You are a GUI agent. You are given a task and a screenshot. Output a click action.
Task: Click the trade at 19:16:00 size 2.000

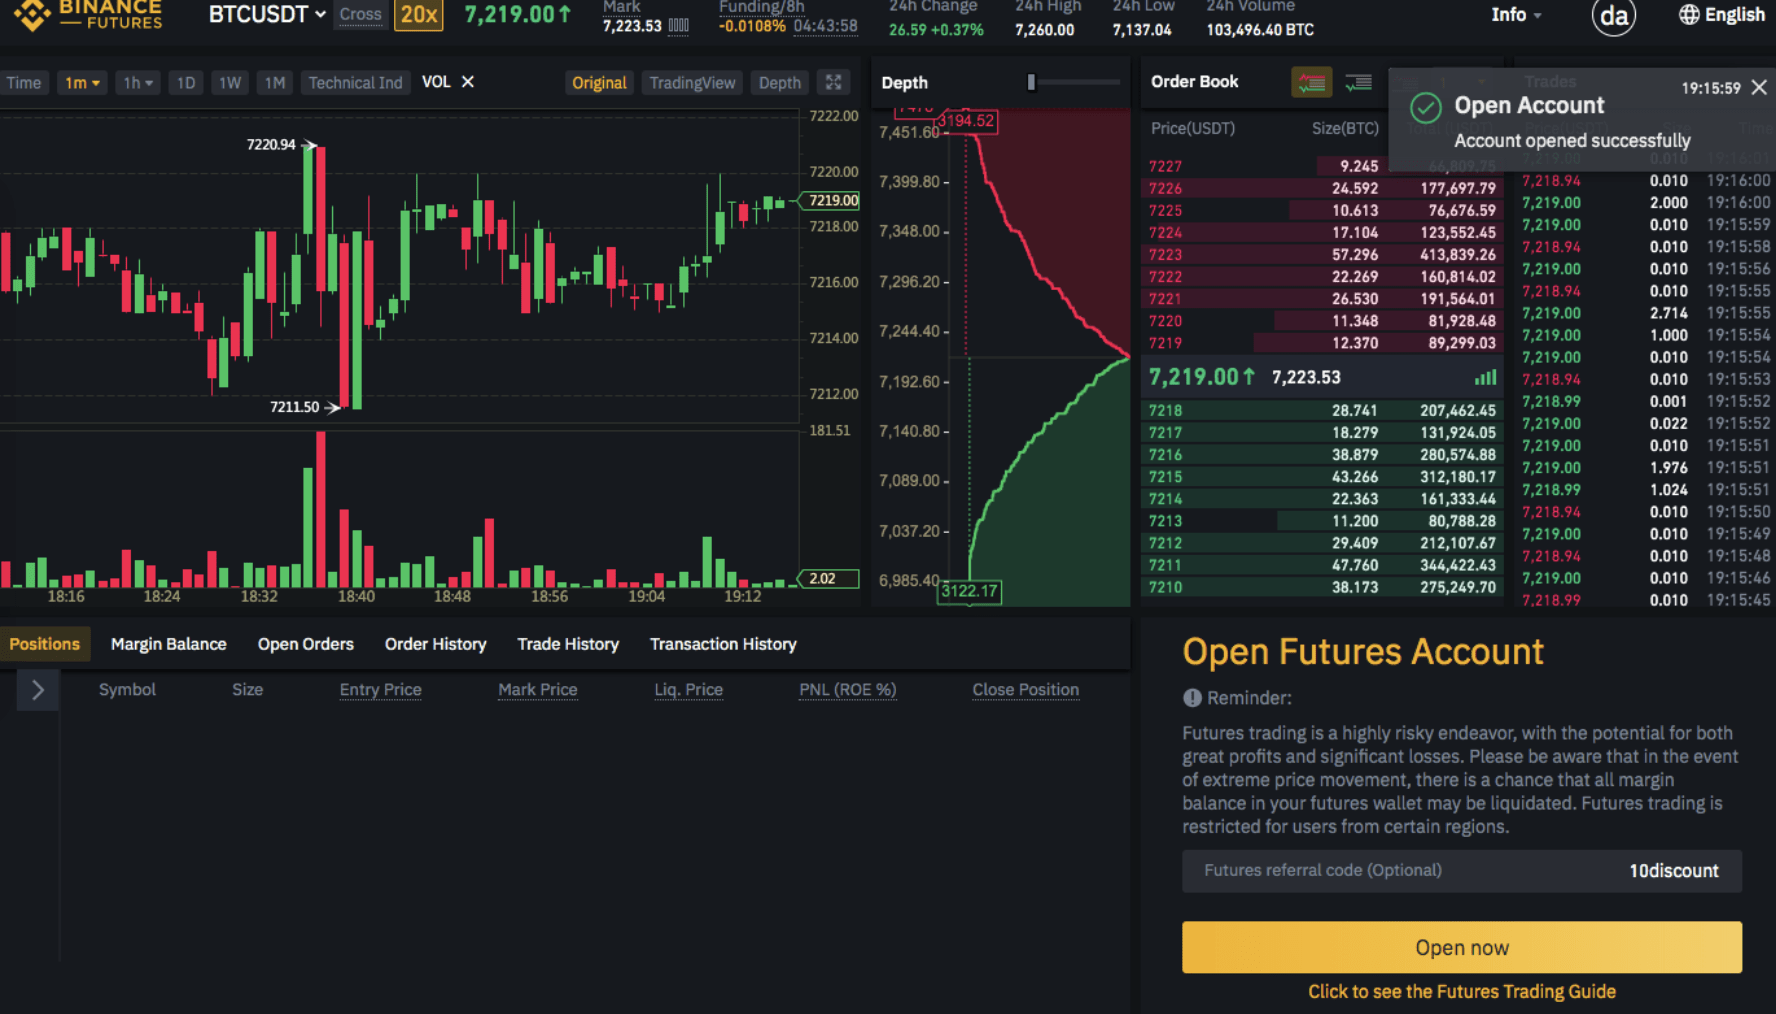[1646, 203]
